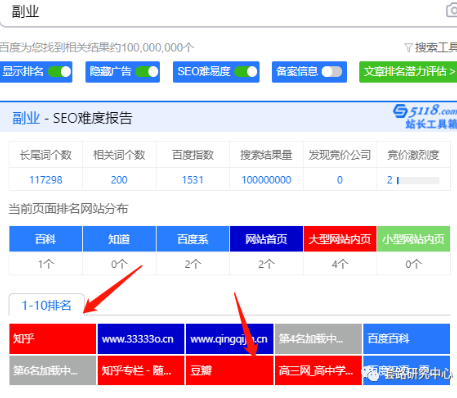This screenshot has width=457, height=398.
Task: Click the 5118.com logo
Action: coord(425,117)
